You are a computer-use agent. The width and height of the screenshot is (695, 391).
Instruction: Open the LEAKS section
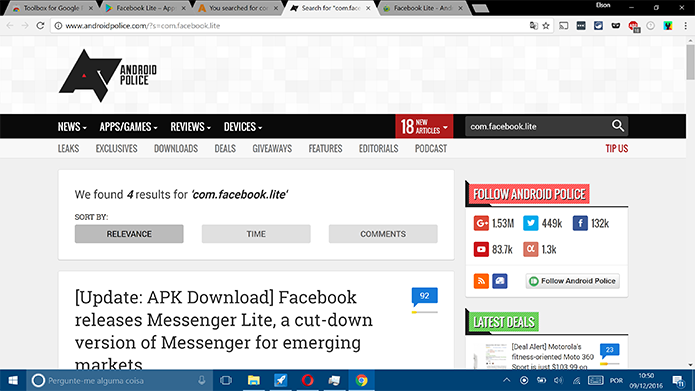pyautogui.click(x=68, y=149)
